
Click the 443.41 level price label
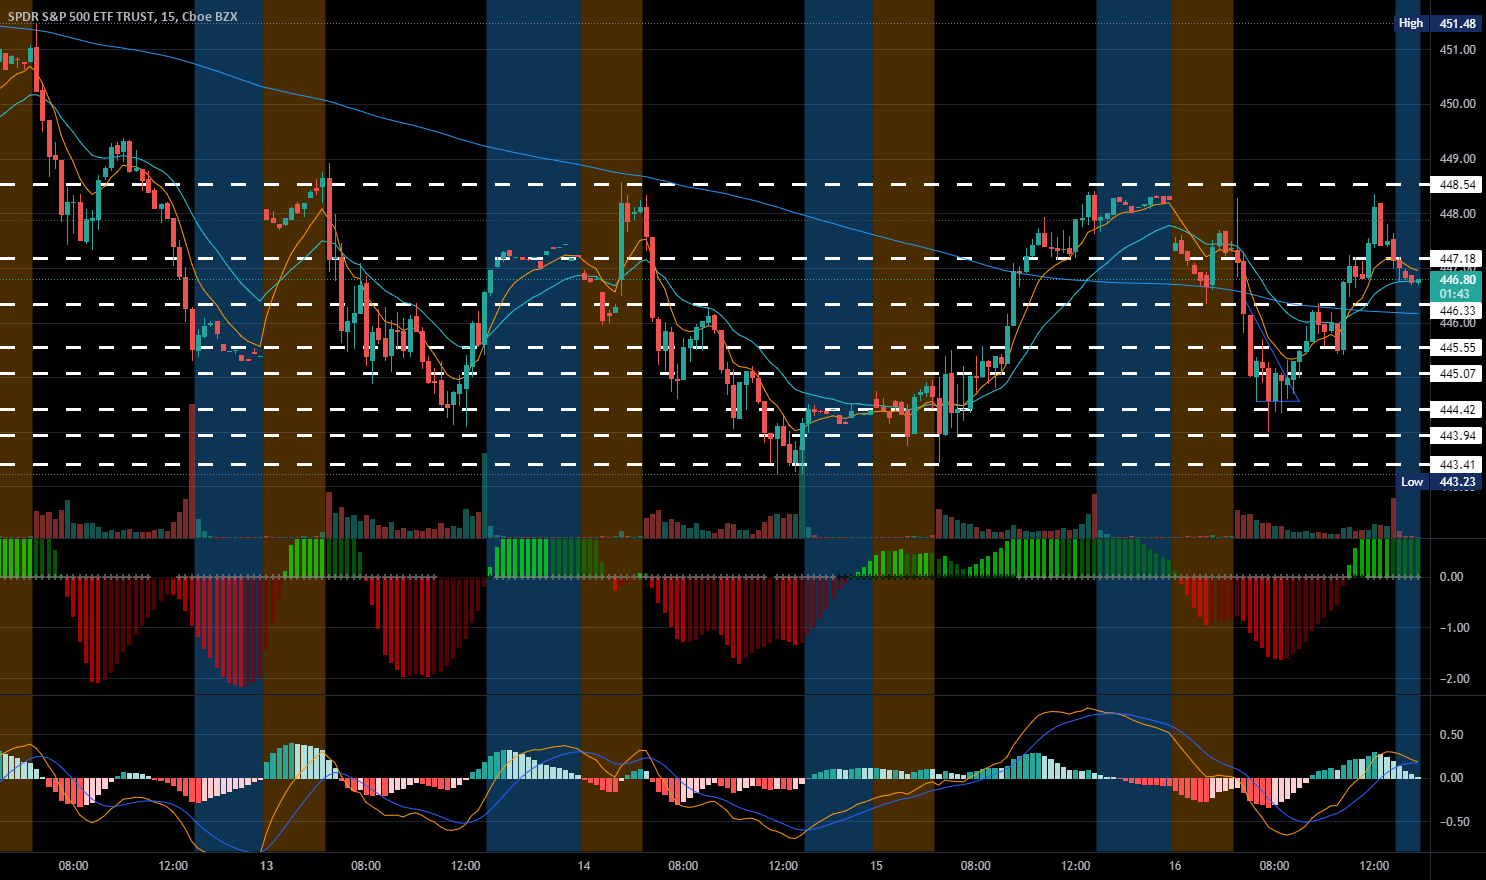click(x=1457, y=465)
